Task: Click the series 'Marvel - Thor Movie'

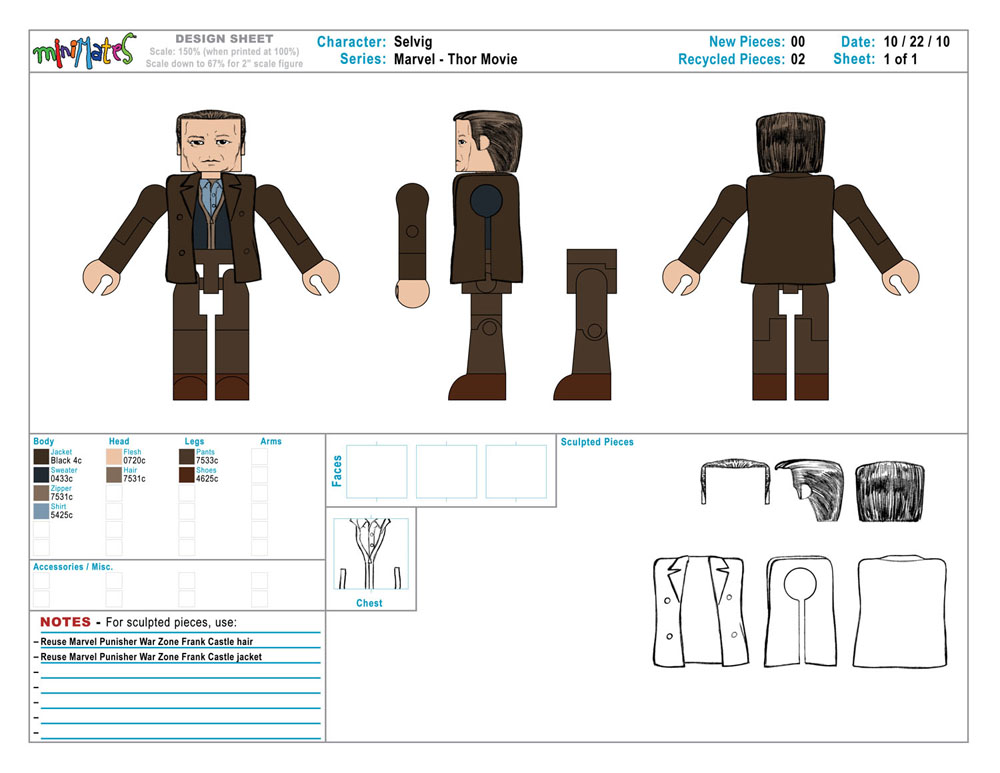Action: 455,59
